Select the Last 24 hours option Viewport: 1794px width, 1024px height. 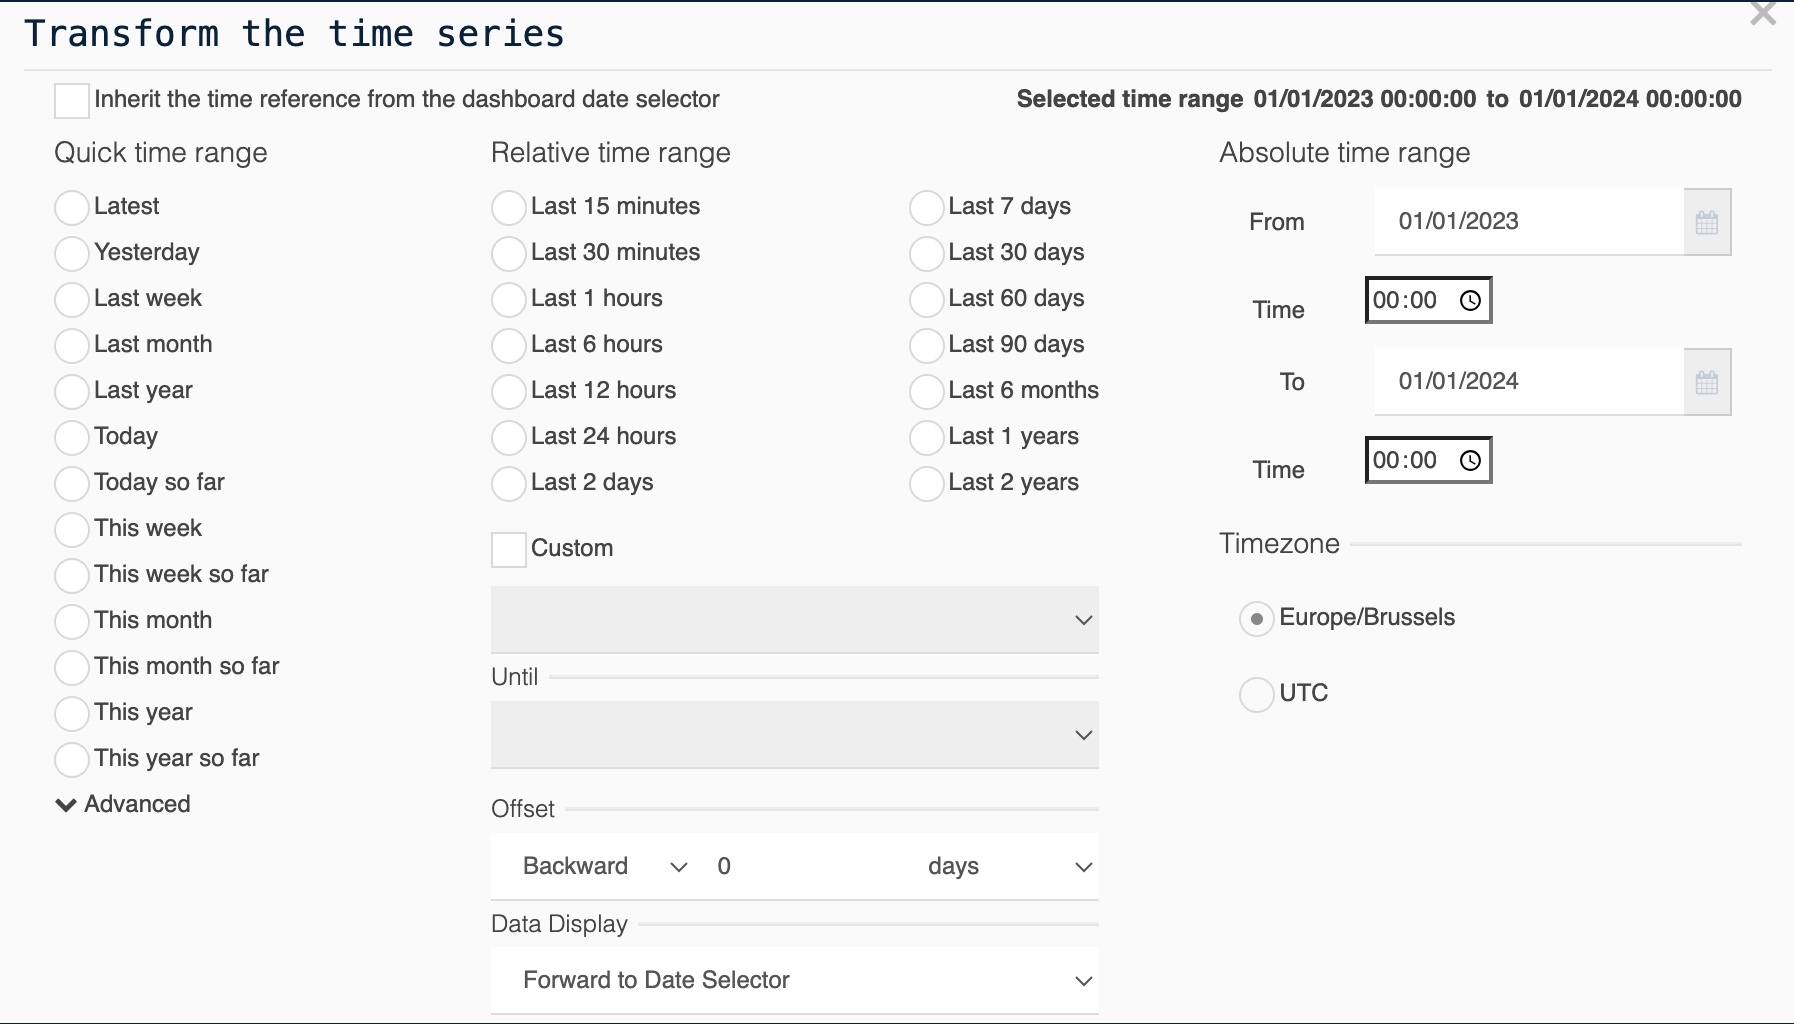(509, 438)
